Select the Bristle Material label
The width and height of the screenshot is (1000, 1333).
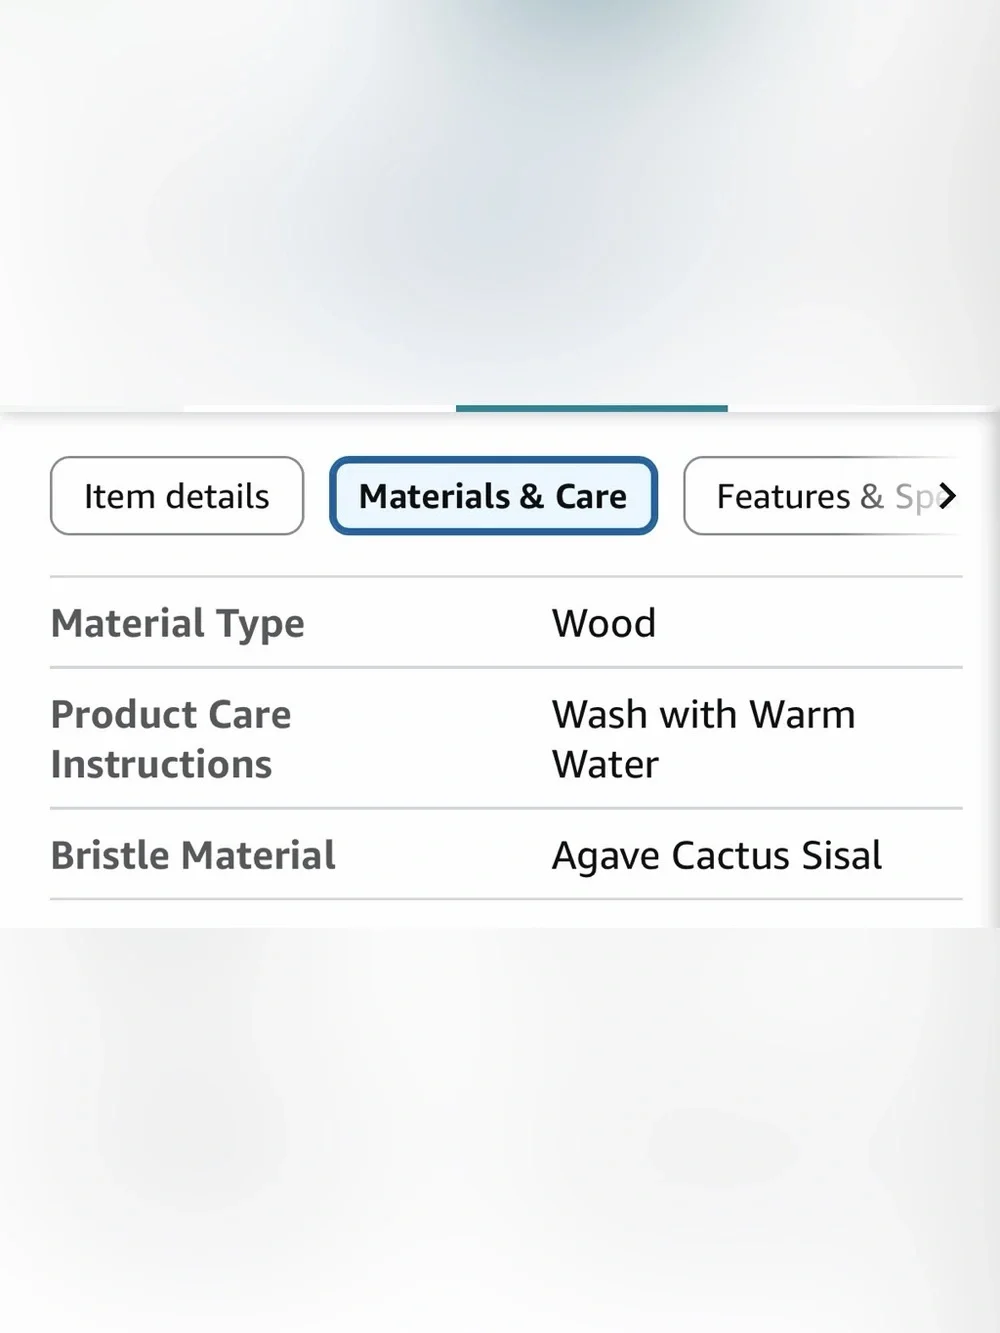(x=193, y=855)
